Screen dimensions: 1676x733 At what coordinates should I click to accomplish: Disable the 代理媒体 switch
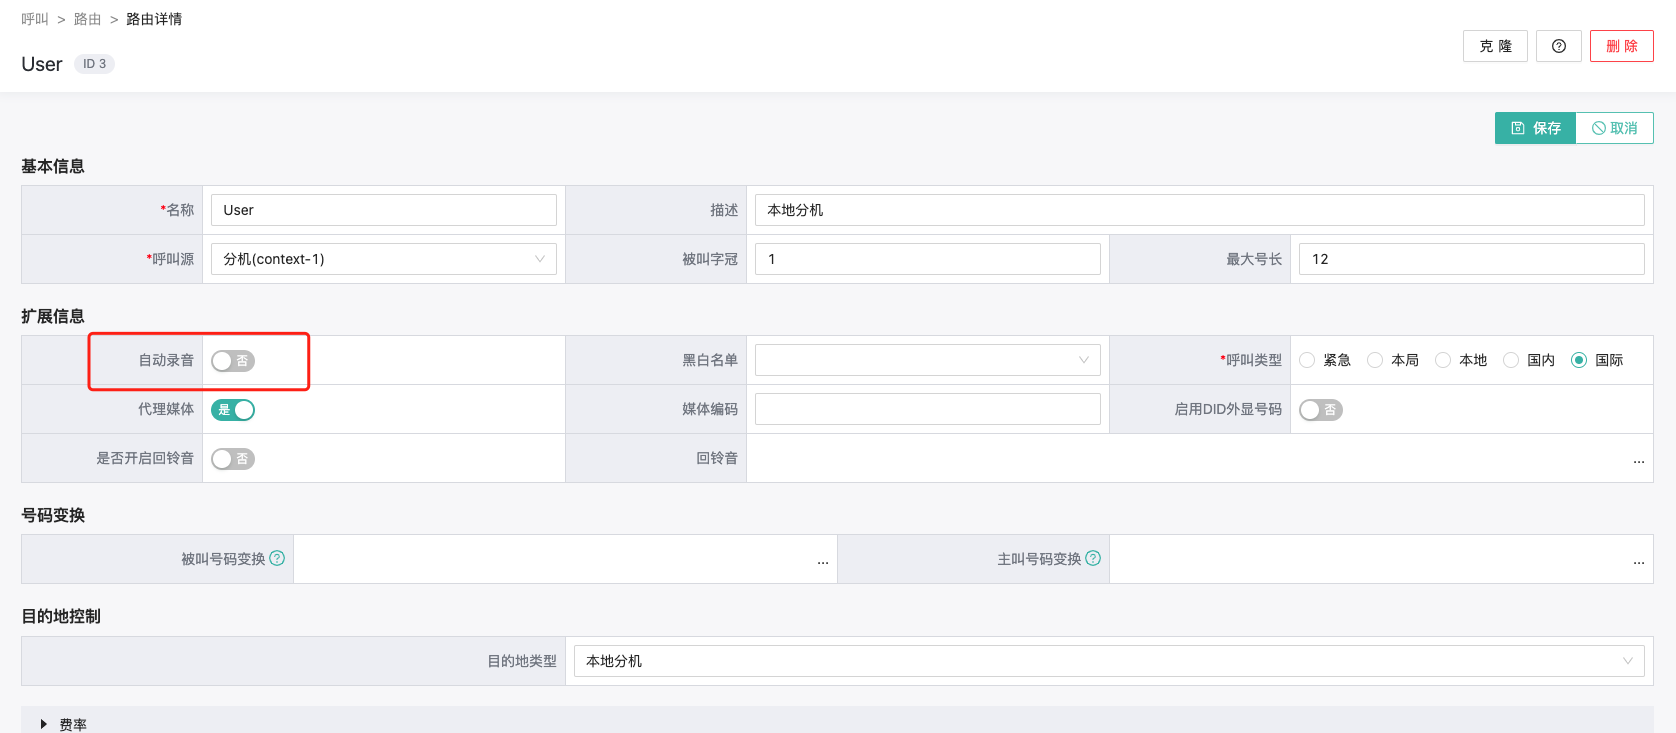point(233,410)
